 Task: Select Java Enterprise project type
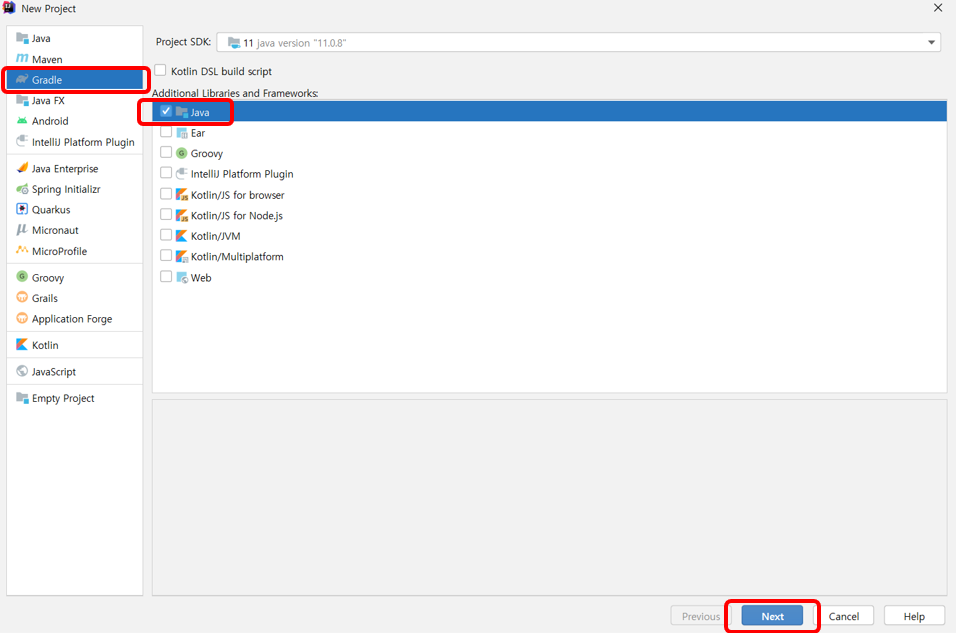tap(75, 168)
